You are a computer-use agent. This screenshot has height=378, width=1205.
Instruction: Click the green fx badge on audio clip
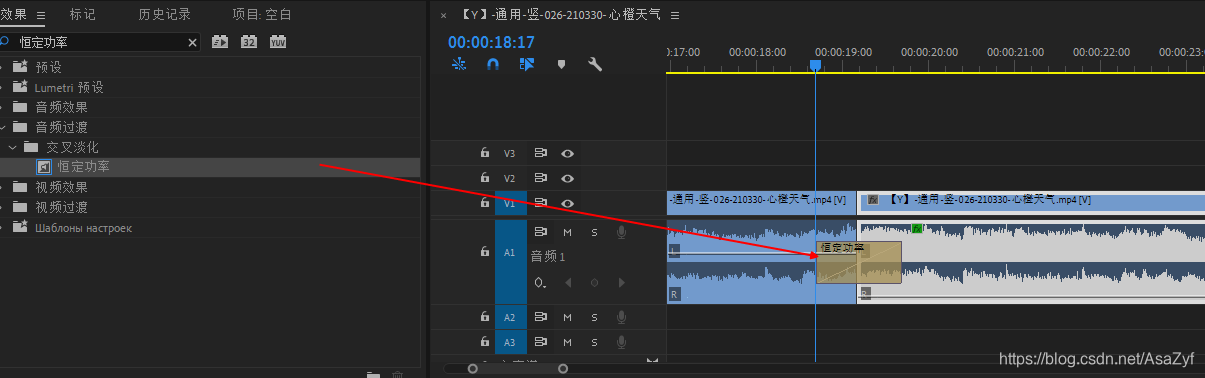(916, 228)
